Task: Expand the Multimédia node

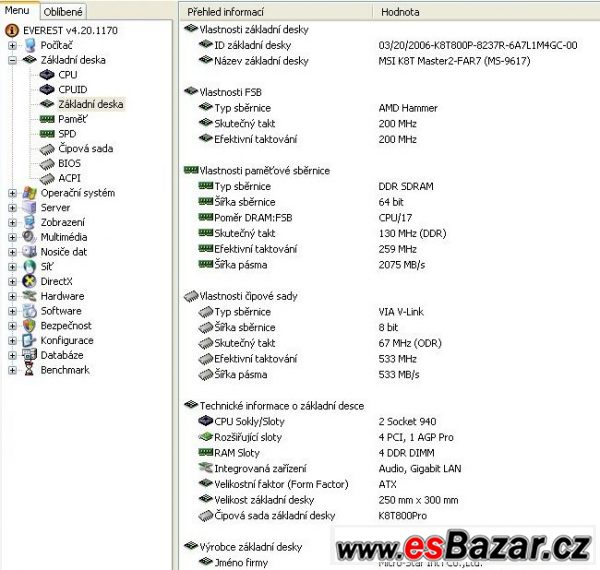Action: (x=12, y=237)
